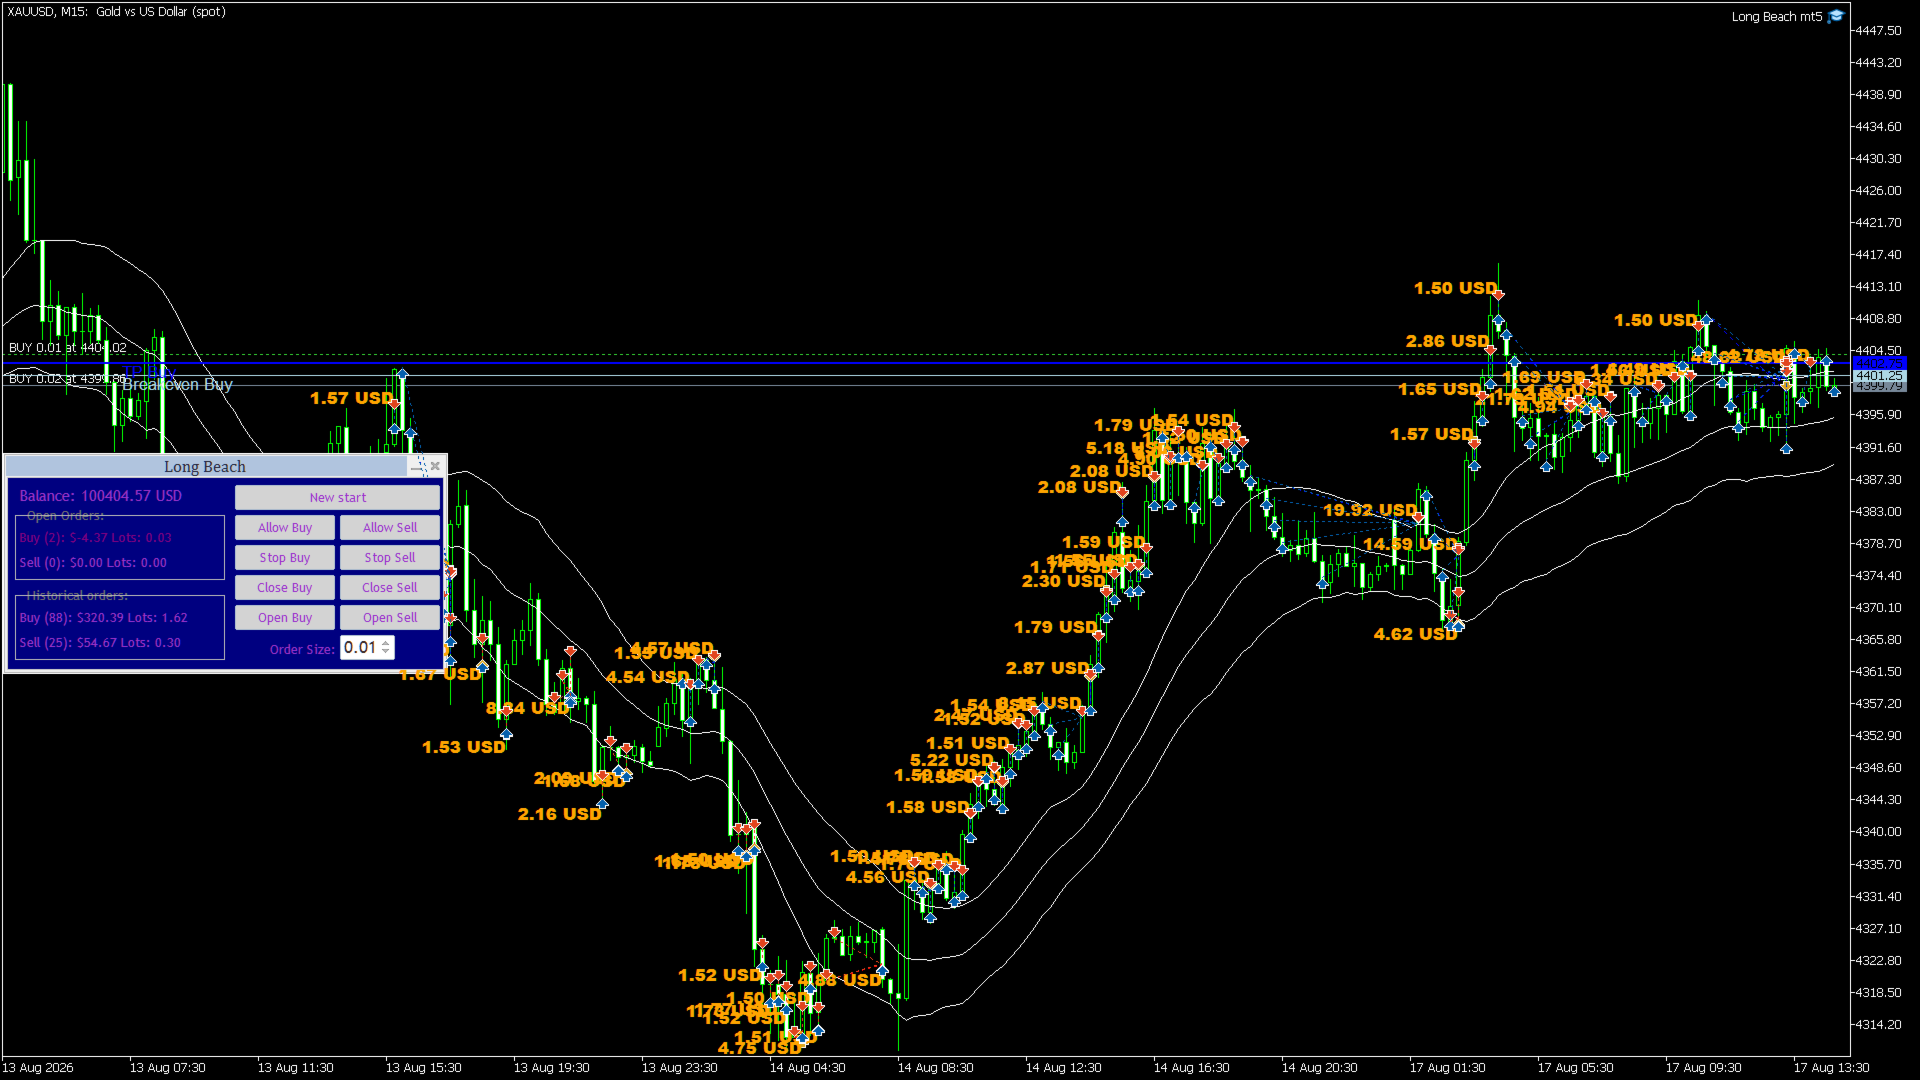Click the 2.86 USD profit label
The image size is (1920, 1080).
click(x=1447, y=341)
